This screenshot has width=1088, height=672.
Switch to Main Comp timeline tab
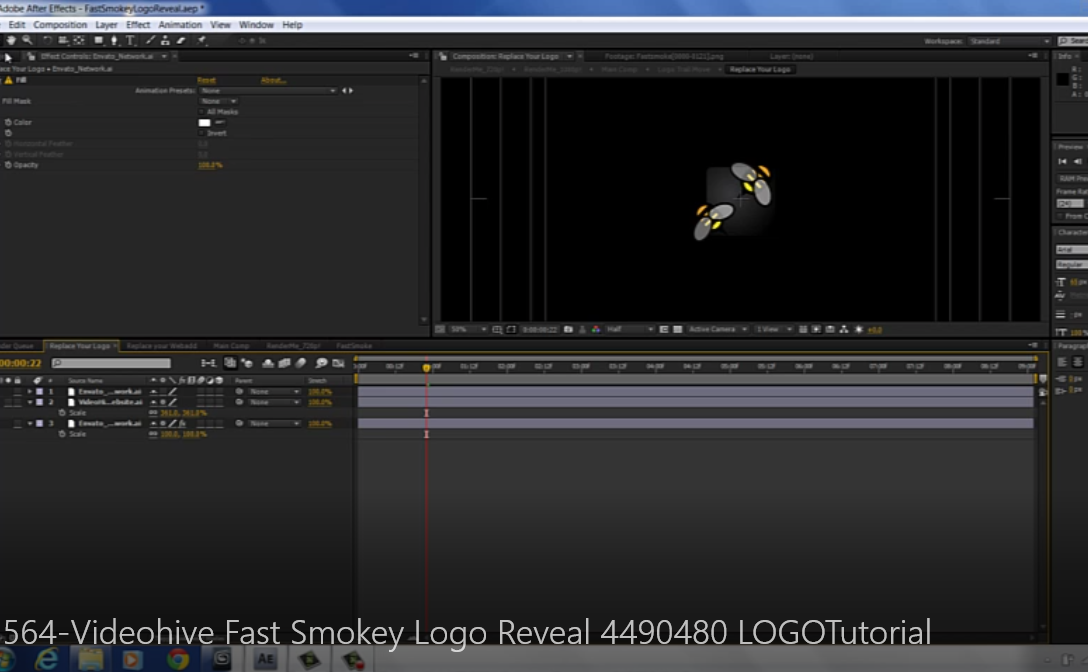pos(231,346)
